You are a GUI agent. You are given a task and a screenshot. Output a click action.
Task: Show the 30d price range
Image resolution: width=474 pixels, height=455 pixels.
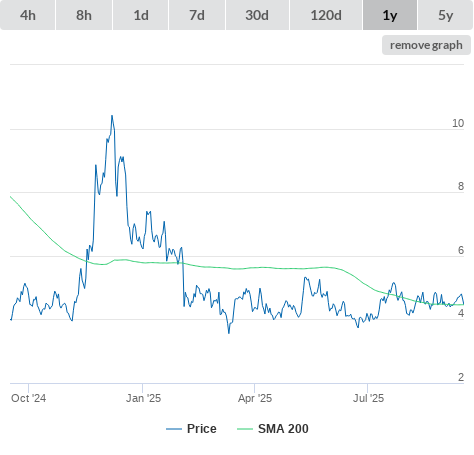[257, 15]
